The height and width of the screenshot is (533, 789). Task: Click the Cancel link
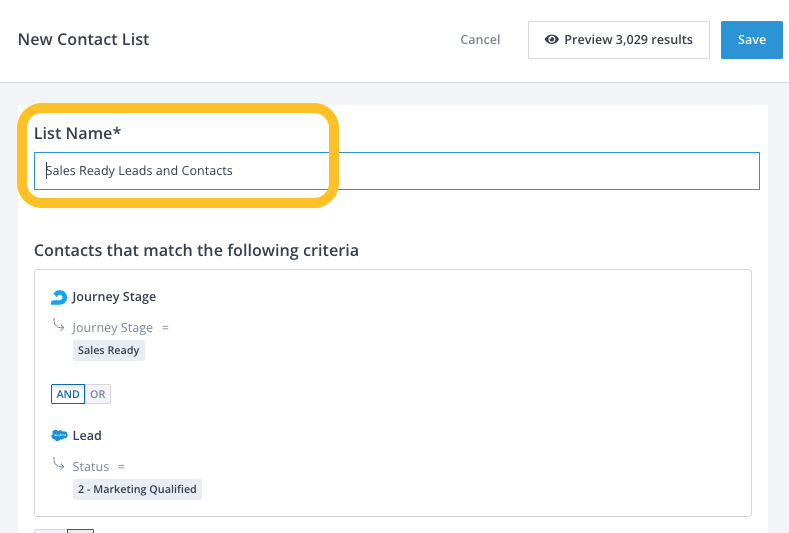tap(480, 40)
